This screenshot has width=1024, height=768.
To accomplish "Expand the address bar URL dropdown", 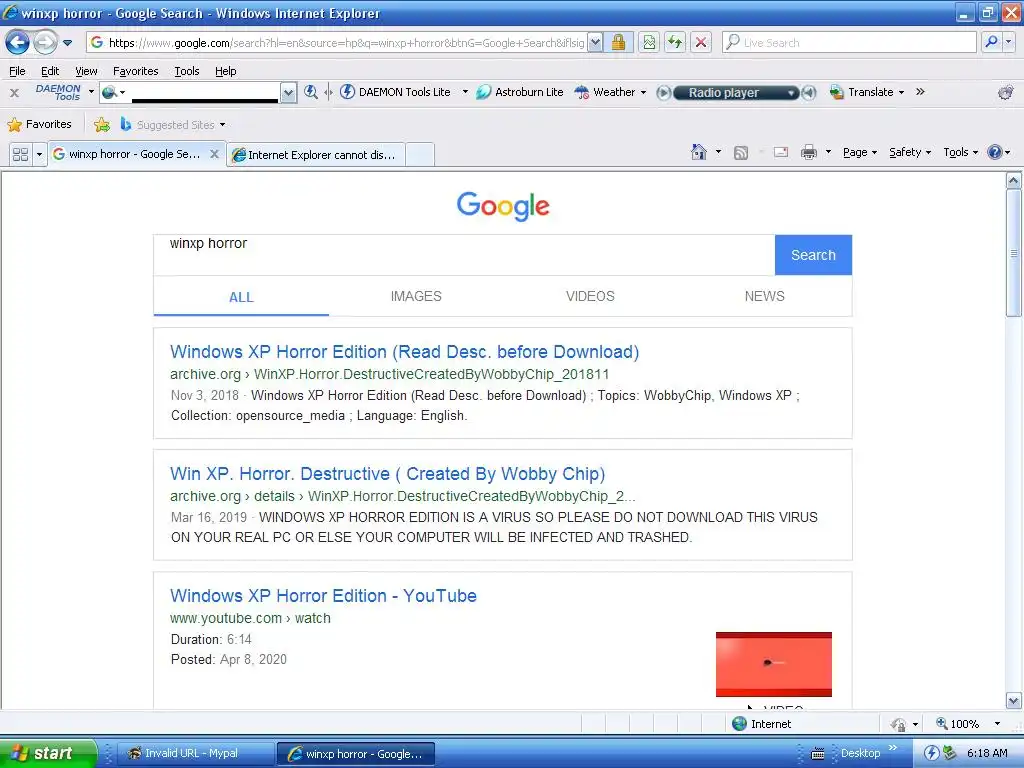I will click(595, 42).
